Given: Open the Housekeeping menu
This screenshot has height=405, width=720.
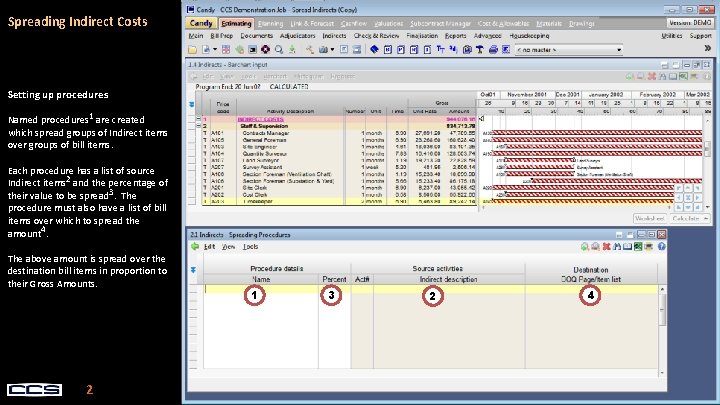Looking at the screenshot, I should [x=529, y=36].
